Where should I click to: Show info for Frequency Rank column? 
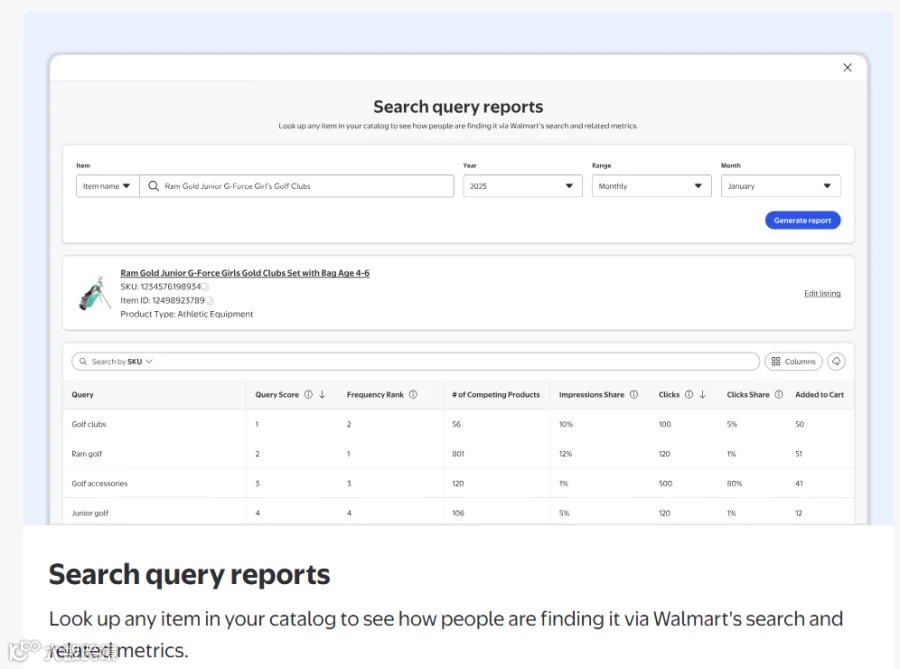(413, 395)
